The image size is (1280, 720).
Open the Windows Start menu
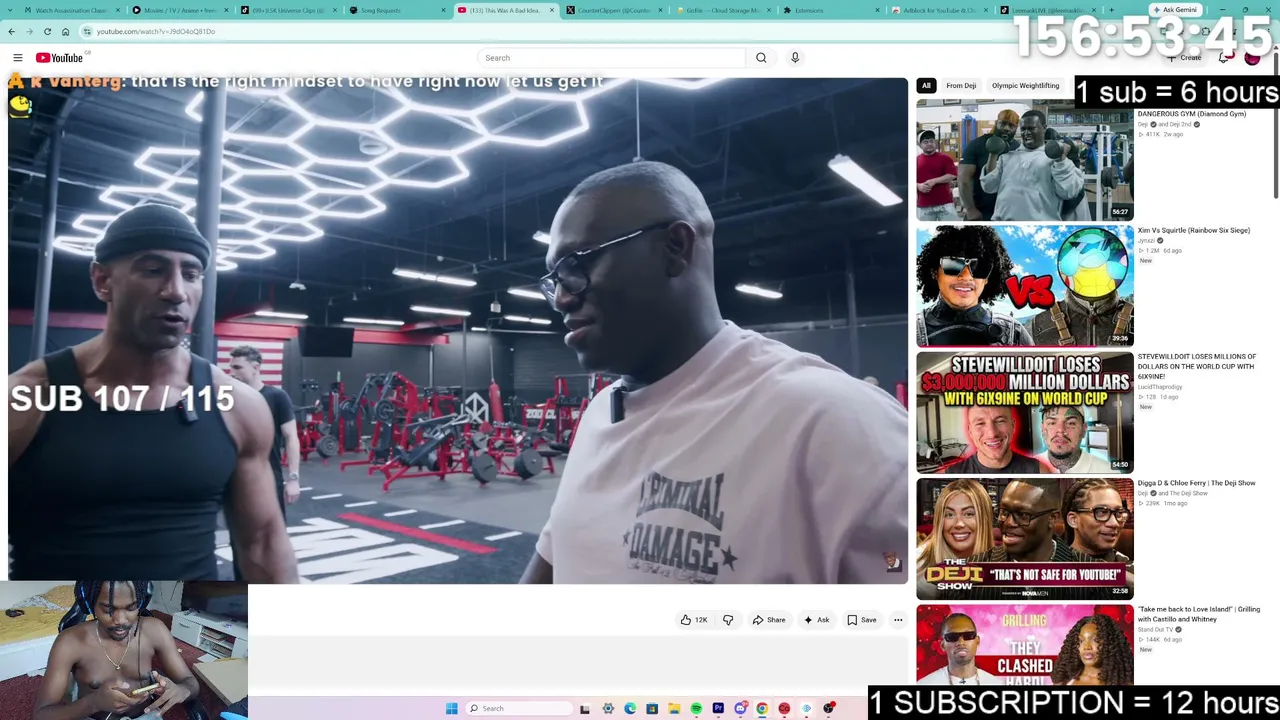(x=452, y=709)
